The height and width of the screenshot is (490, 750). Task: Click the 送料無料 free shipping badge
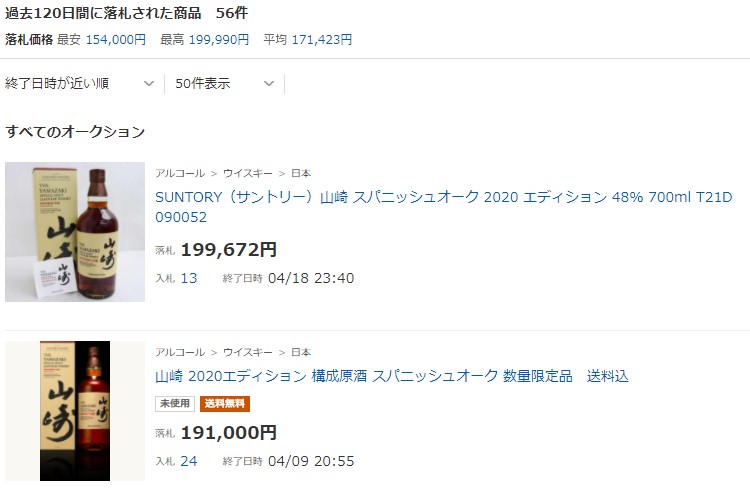(225, 404)
